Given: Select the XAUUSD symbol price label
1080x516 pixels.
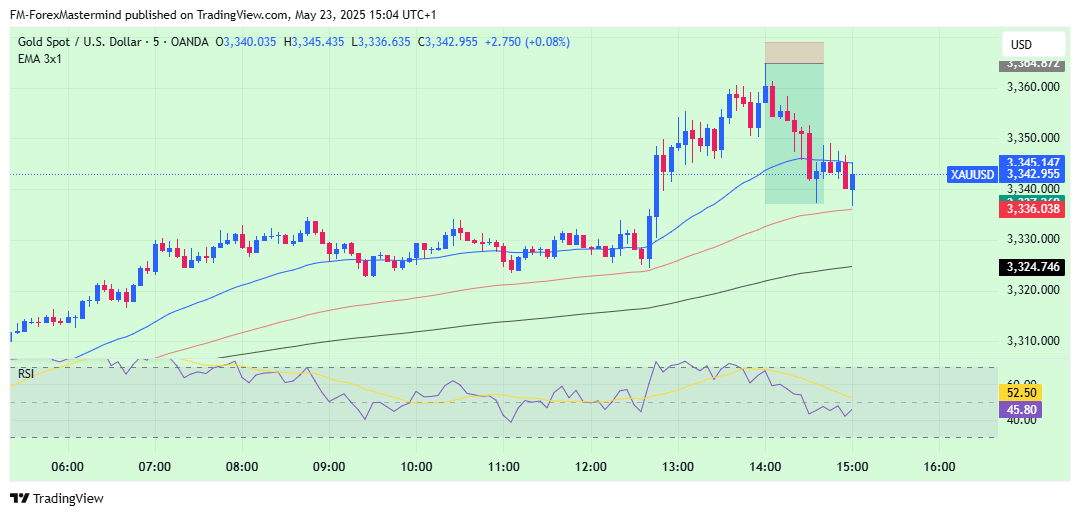Looking at the screenshot, I should coord(973,174).
